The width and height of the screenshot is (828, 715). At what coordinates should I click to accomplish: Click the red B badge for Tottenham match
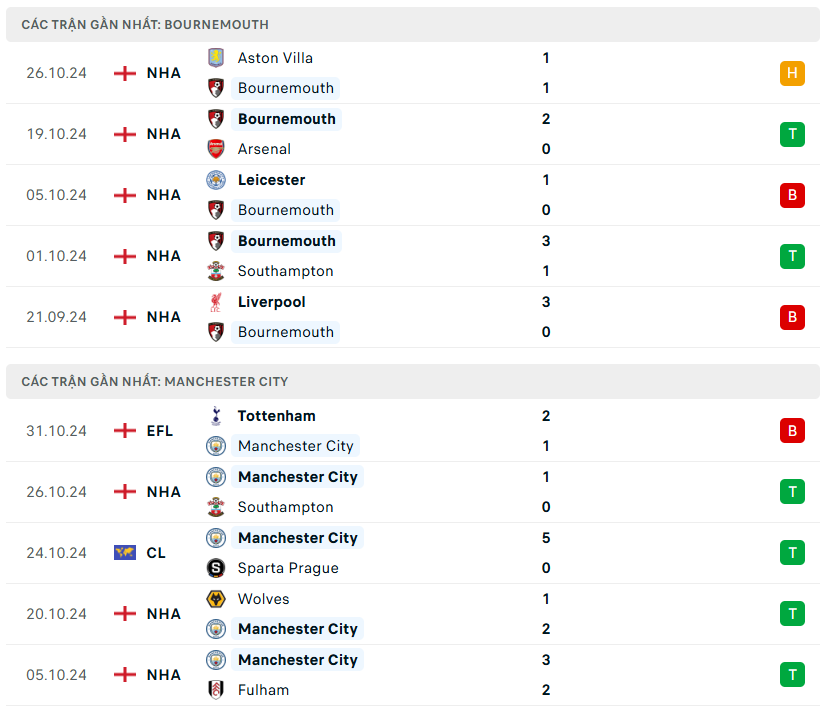pos(792,431)
